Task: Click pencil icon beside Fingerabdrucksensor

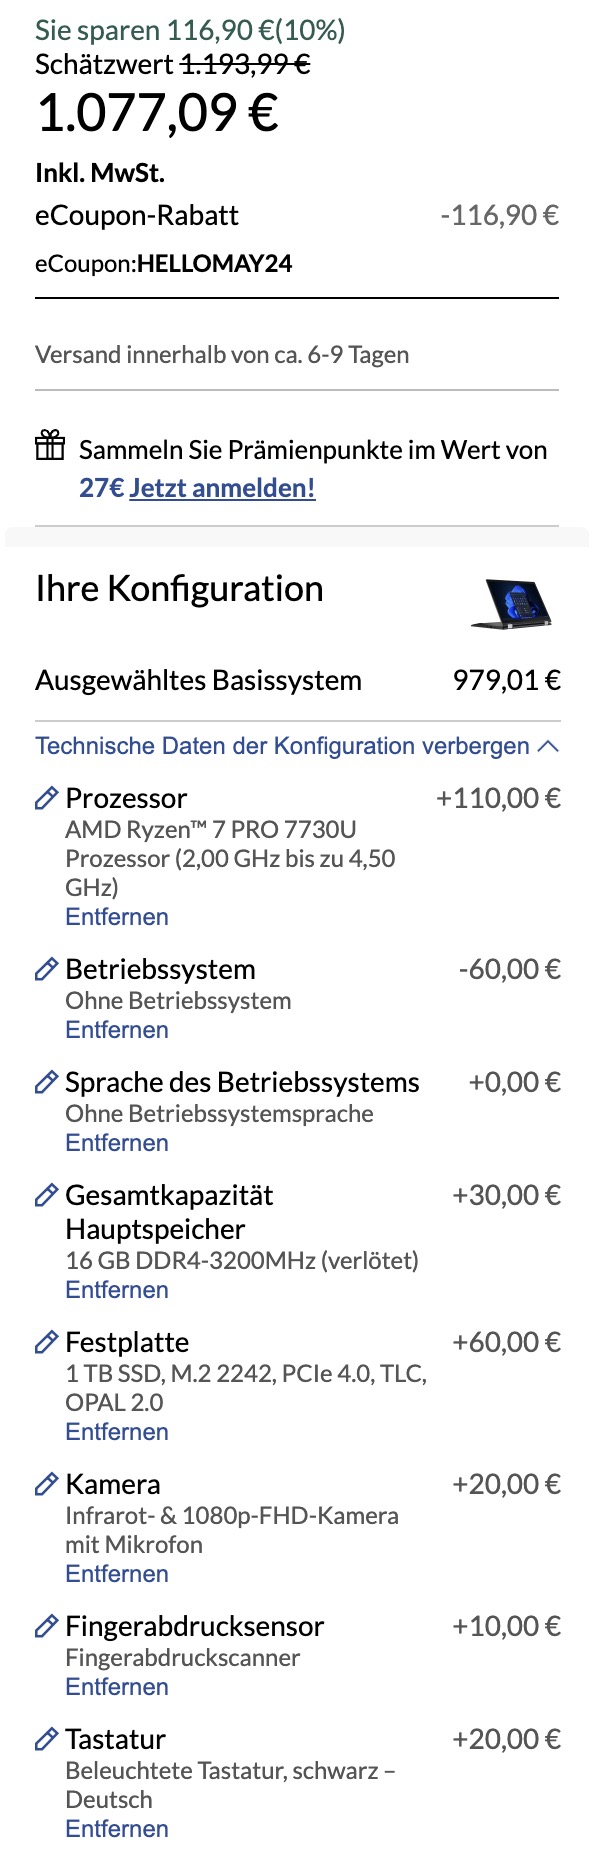Action: pos(46,1626)
